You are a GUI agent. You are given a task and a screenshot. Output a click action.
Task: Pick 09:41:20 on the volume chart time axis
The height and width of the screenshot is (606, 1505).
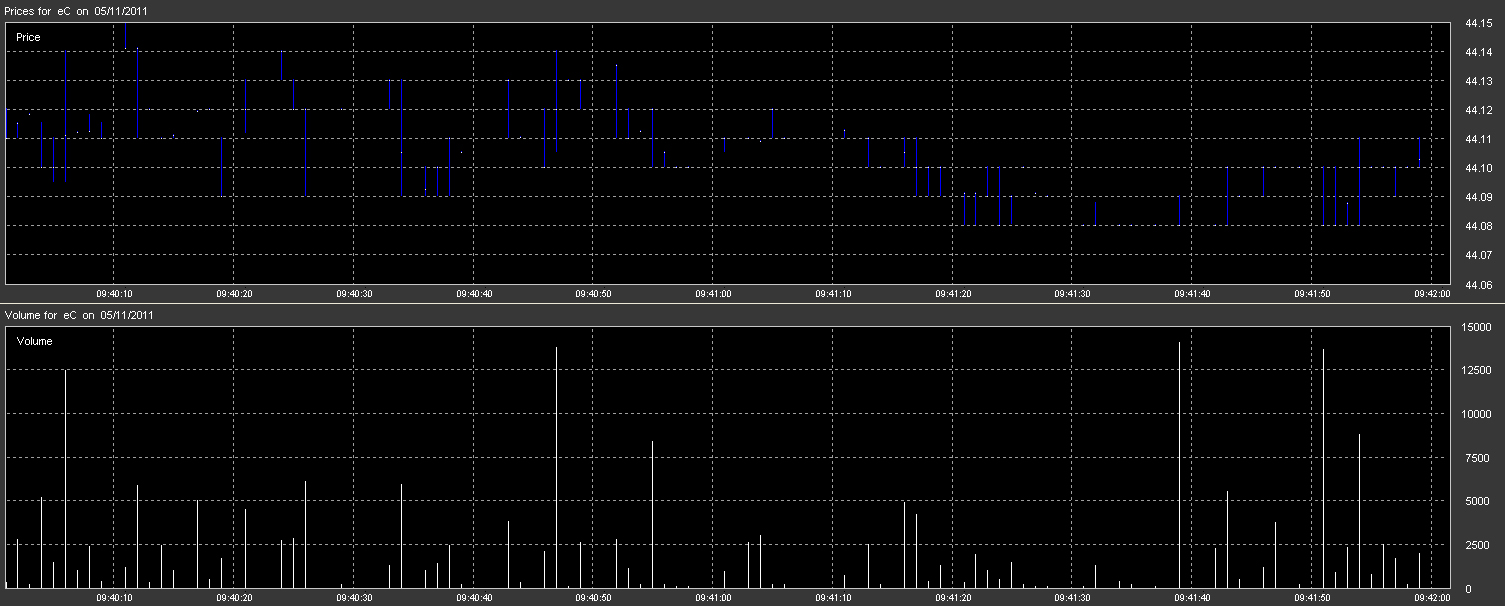tap(953, 598)
